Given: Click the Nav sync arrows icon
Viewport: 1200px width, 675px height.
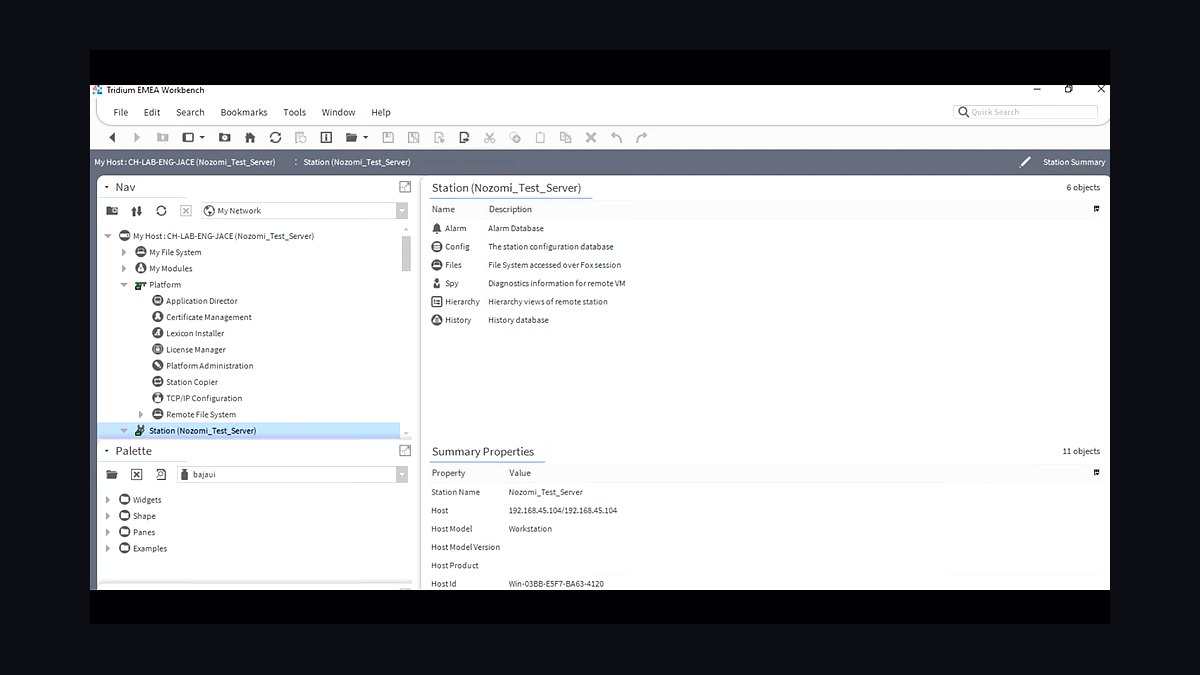Looking at the screenshot, I should point(137,211).
